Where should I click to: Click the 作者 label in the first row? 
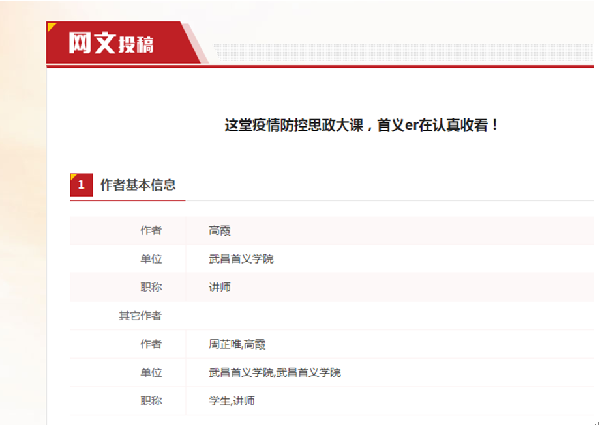(x=151, y=231)
